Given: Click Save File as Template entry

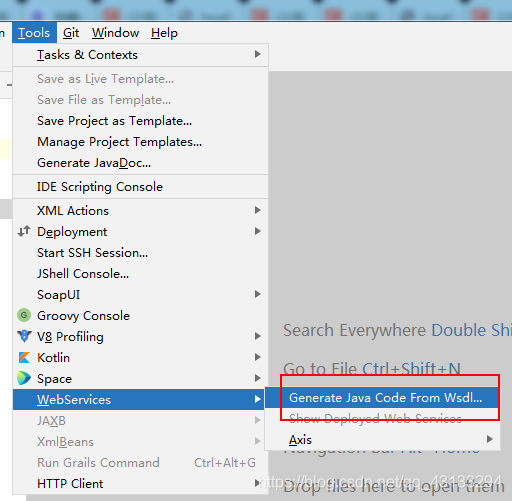Looking at the screenshot, I should pyautogui.click(x=140, y=100).
